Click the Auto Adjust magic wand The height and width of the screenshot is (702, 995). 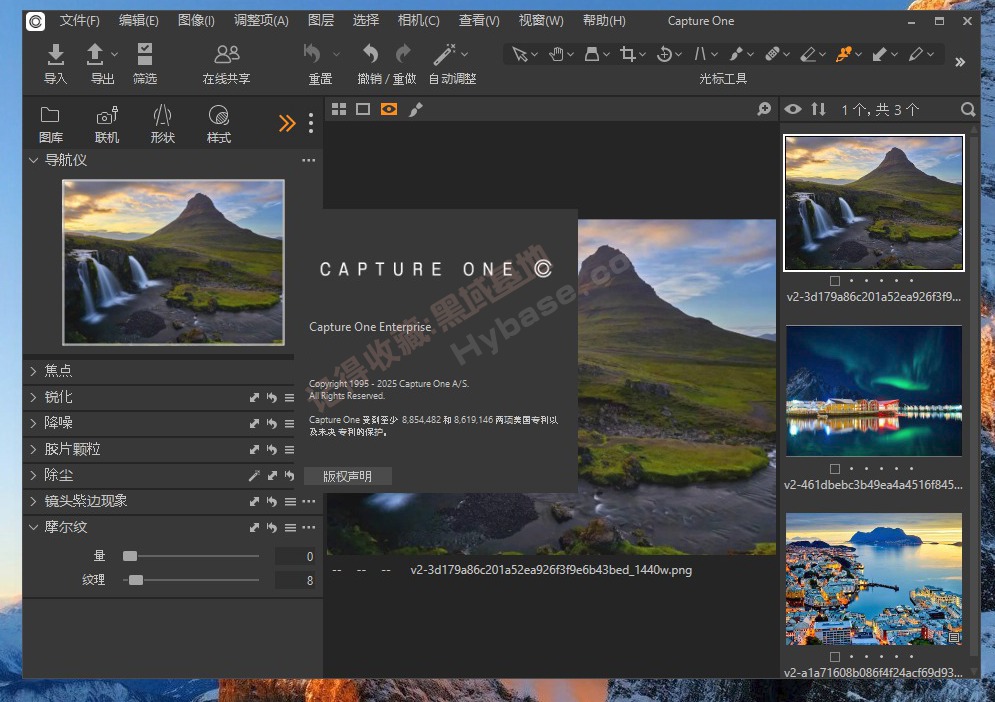444,54
